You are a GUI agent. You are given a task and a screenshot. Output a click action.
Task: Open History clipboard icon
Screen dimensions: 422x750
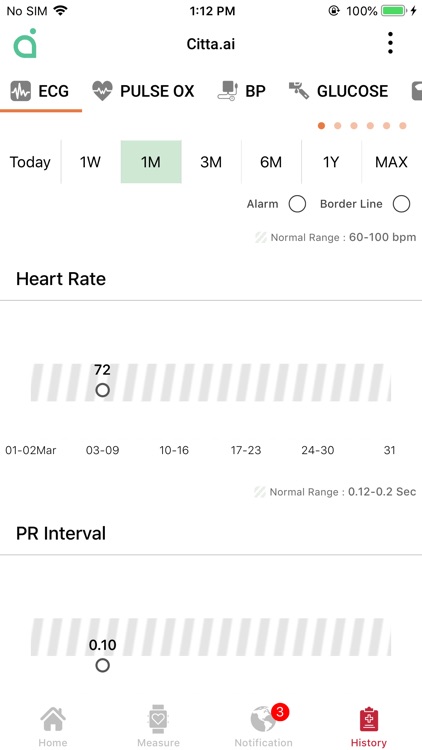point(369,721)
